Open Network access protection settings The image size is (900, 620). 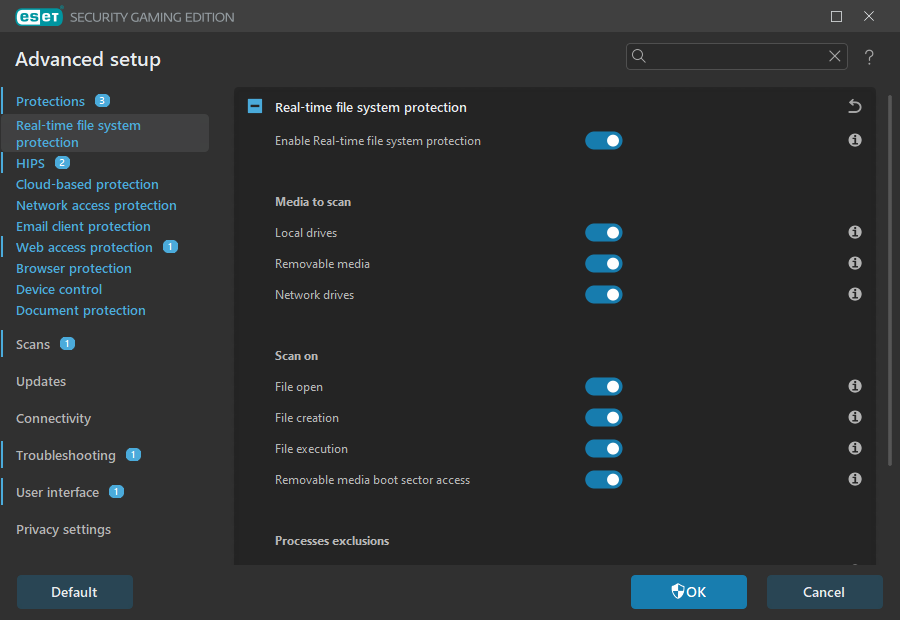click(96, 206)
